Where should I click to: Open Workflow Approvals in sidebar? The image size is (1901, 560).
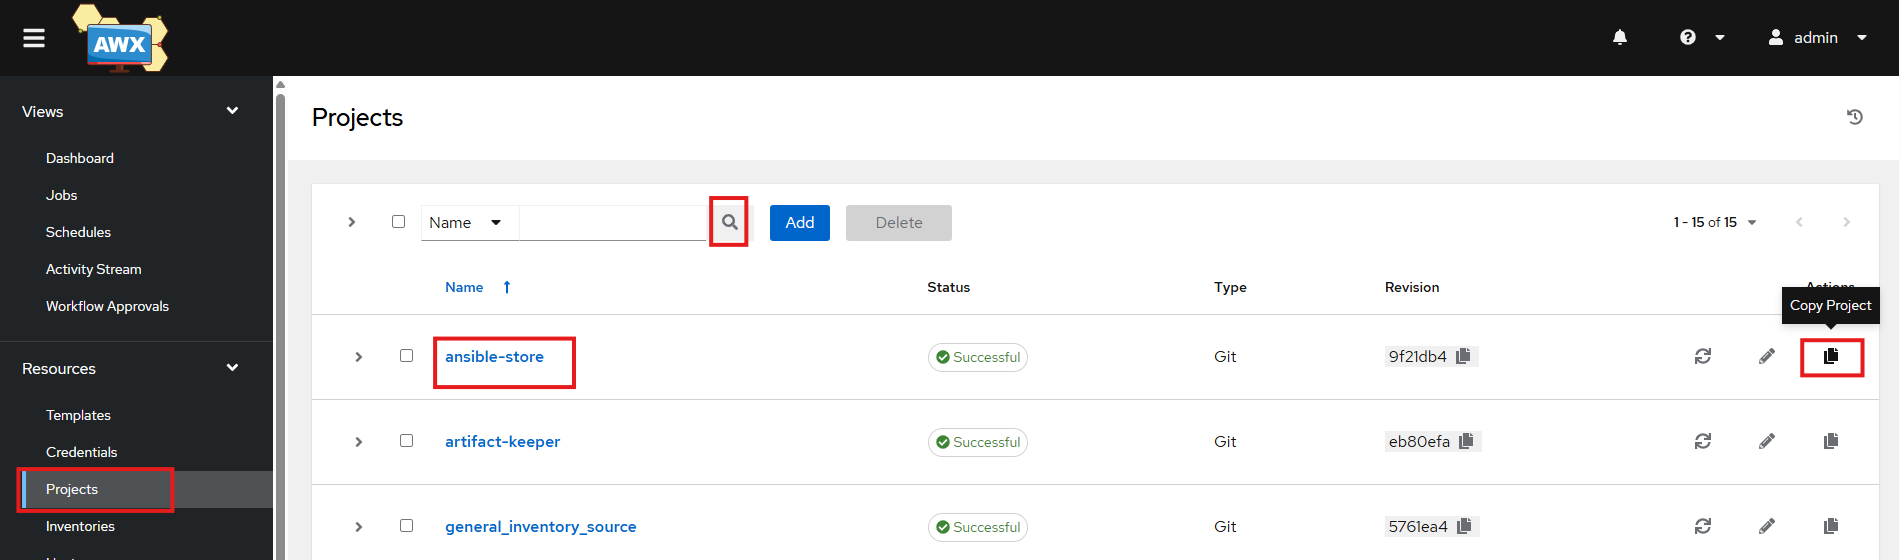tap(107, 306)
